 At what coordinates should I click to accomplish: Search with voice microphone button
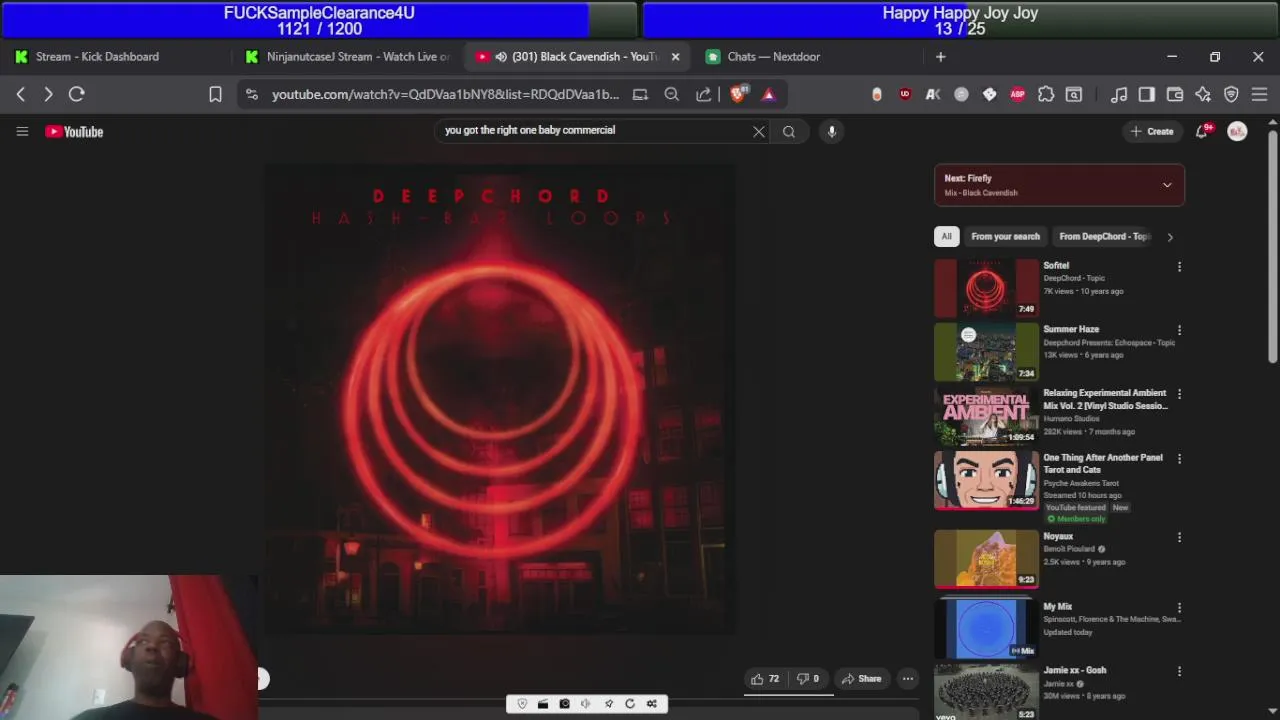(x=831, y=131)
